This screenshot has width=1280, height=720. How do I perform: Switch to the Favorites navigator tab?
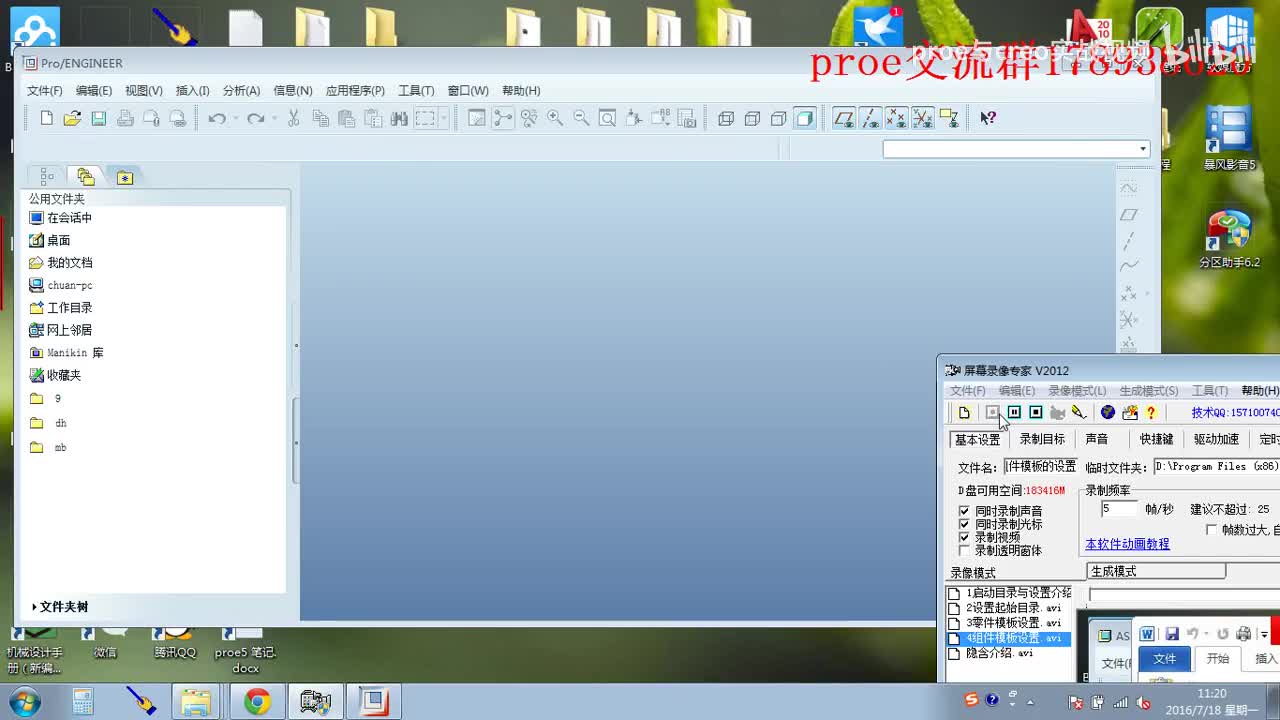[x=125, y=177]
